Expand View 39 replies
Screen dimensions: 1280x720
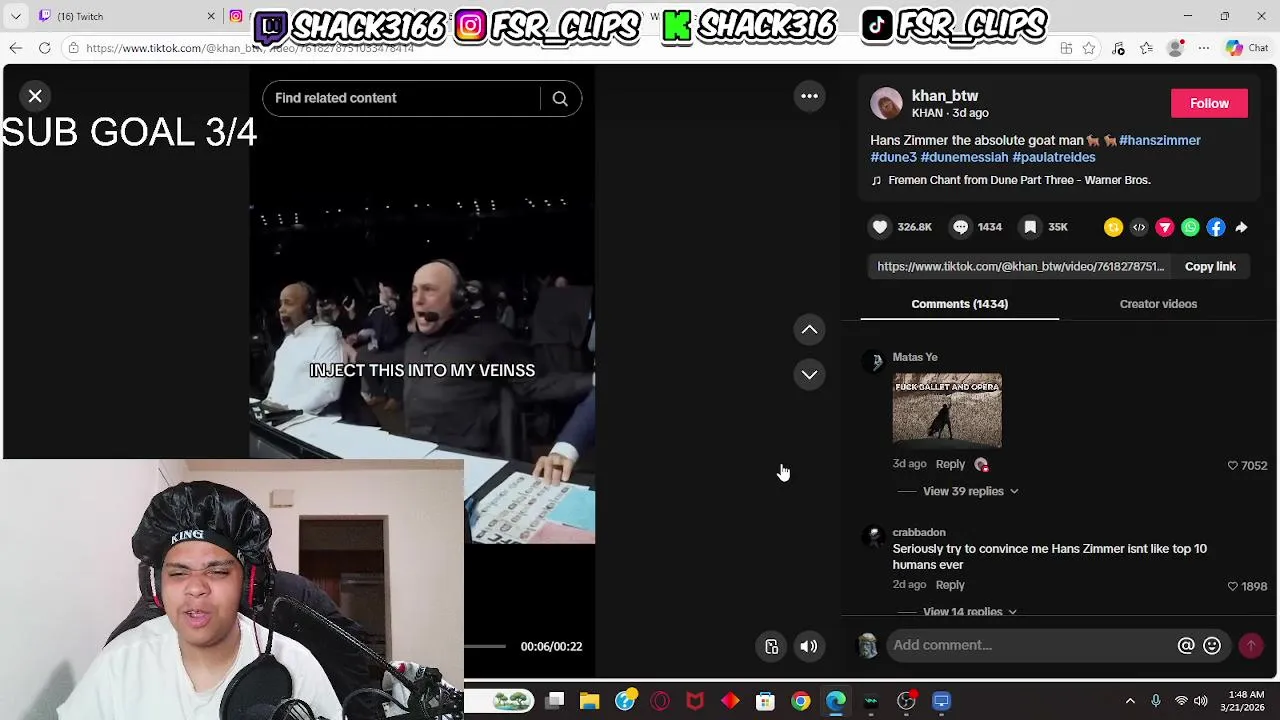pyautogui.click(x=970, y=491)
